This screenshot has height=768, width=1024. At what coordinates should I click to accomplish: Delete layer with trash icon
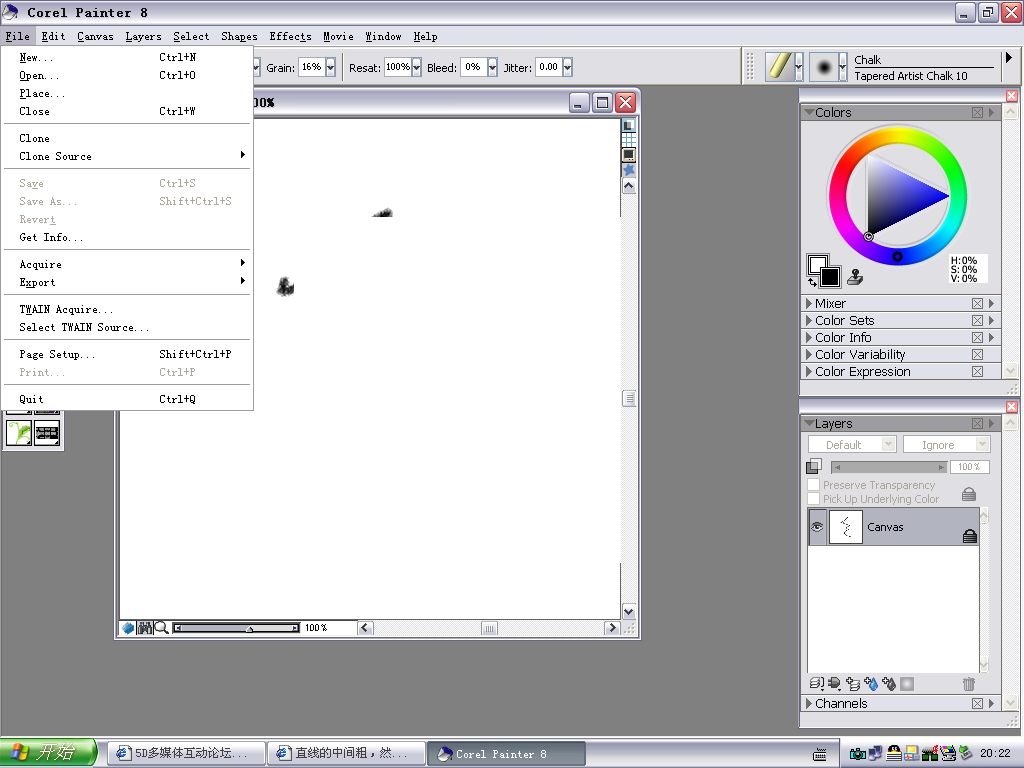click(968, 684)
